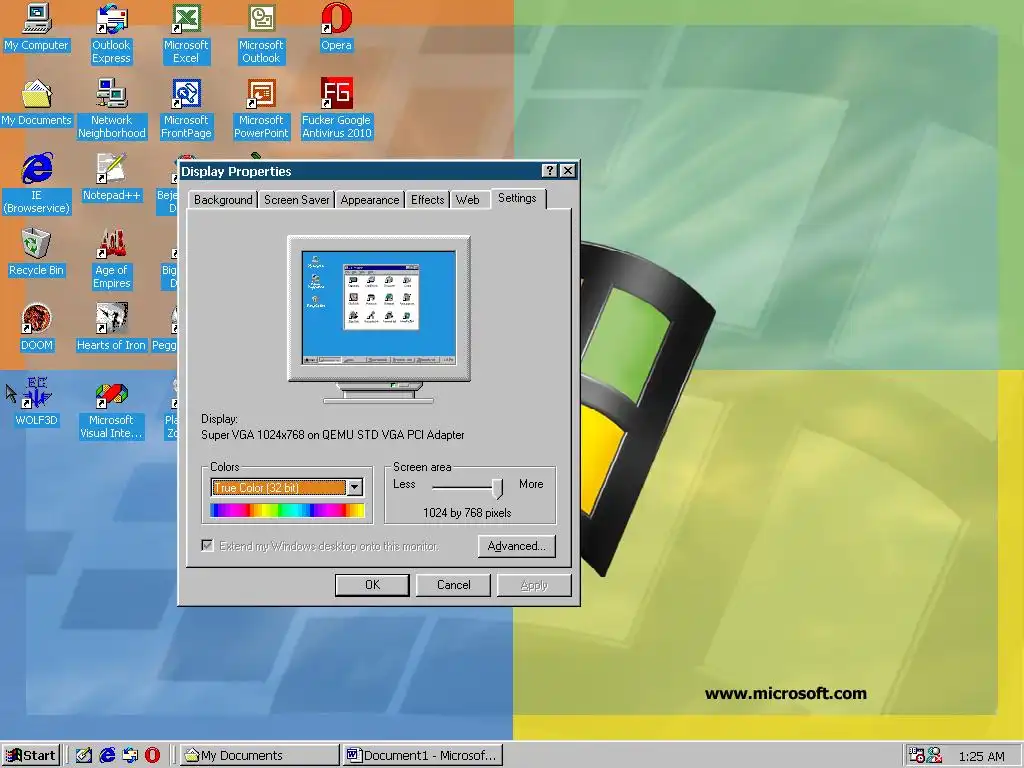Click the color spectrum bar under Colors
Viewport: 1024px width, 768px height.
click(287, 510)
